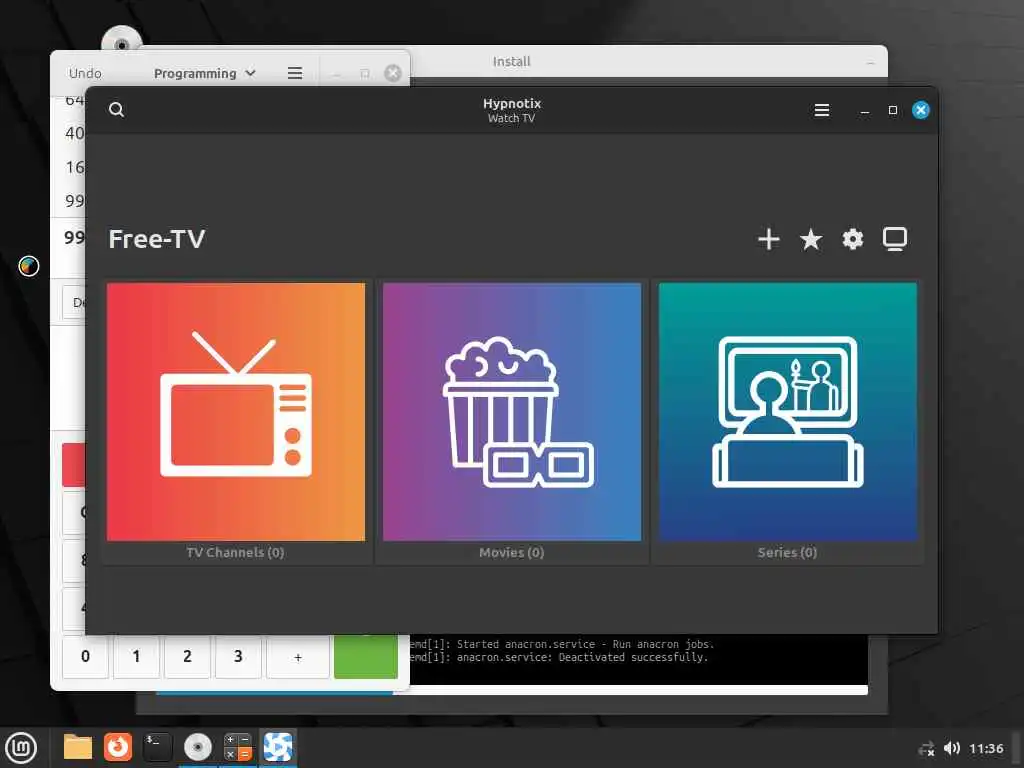Minimize the Hypnotix window
Viewport: 1024px width, 768px height.
pyautogui.click(x=865, y=110)
